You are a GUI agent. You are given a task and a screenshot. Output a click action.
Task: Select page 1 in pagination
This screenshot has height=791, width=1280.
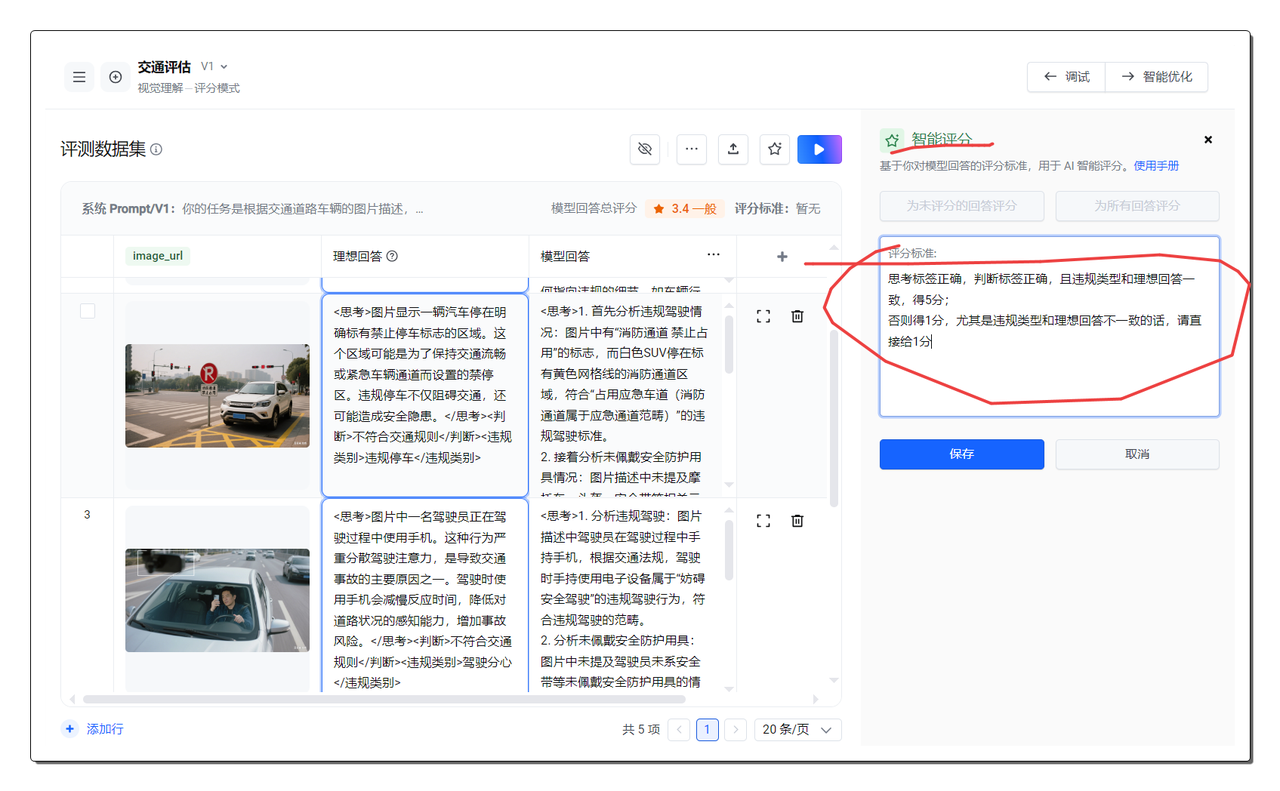[707, 730]
